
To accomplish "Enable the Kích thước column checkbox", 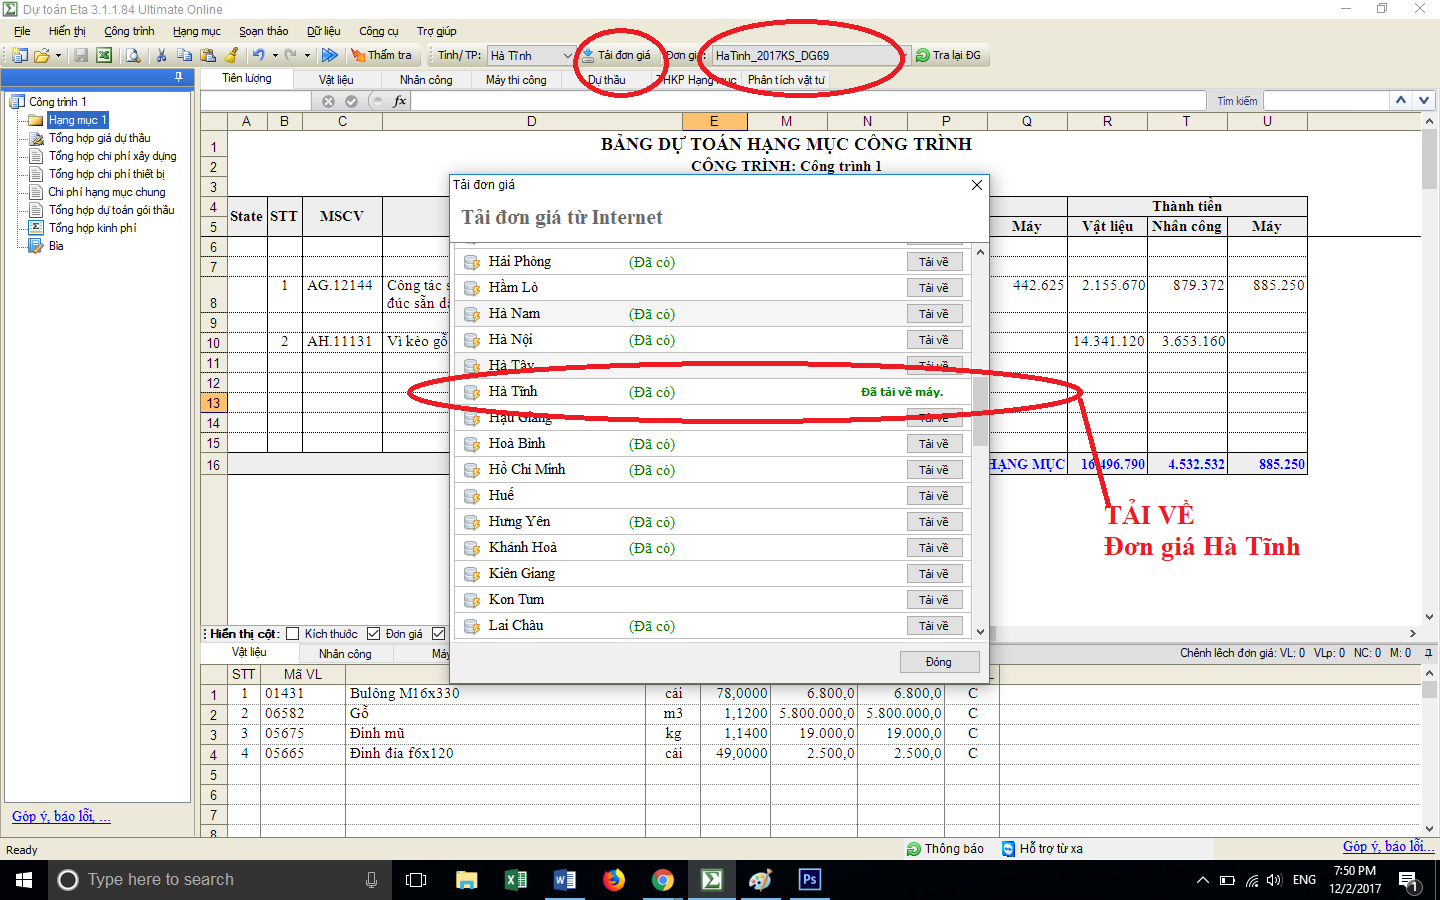I will 293,634.
